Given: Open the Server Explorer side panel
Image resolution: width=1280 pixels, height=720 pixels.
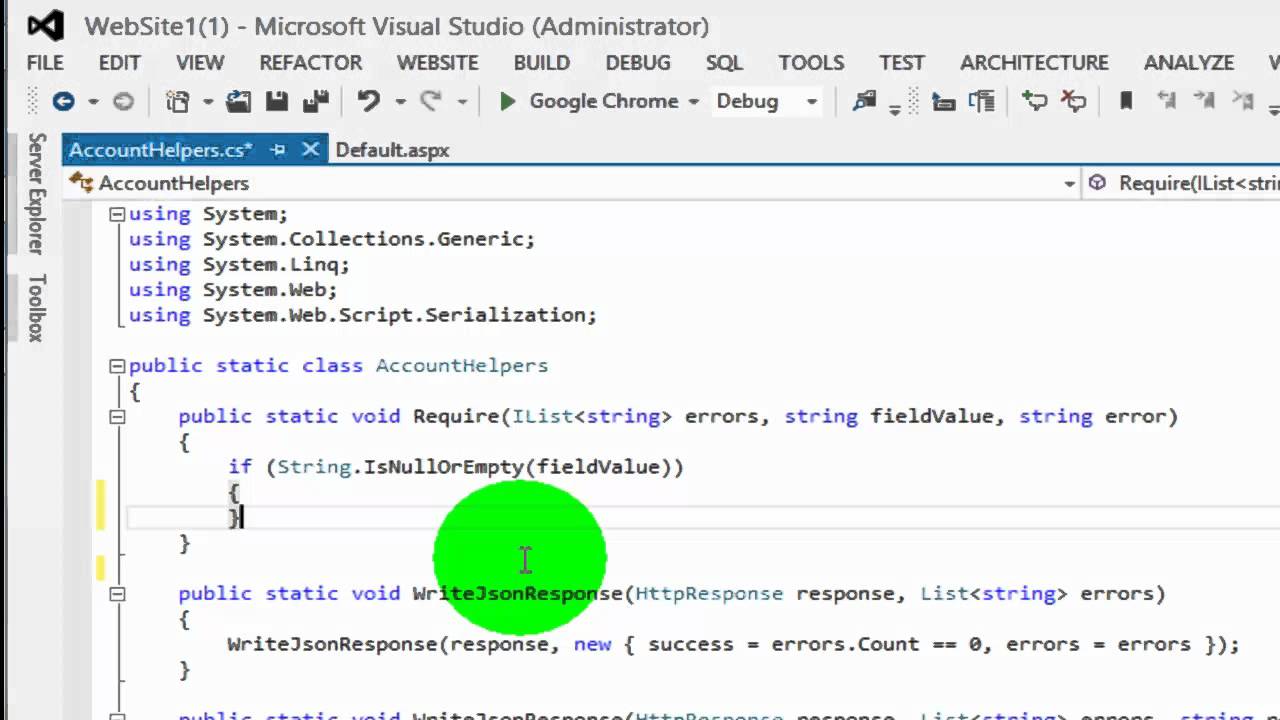Looking at the screenshot, I should pos(36,193).
